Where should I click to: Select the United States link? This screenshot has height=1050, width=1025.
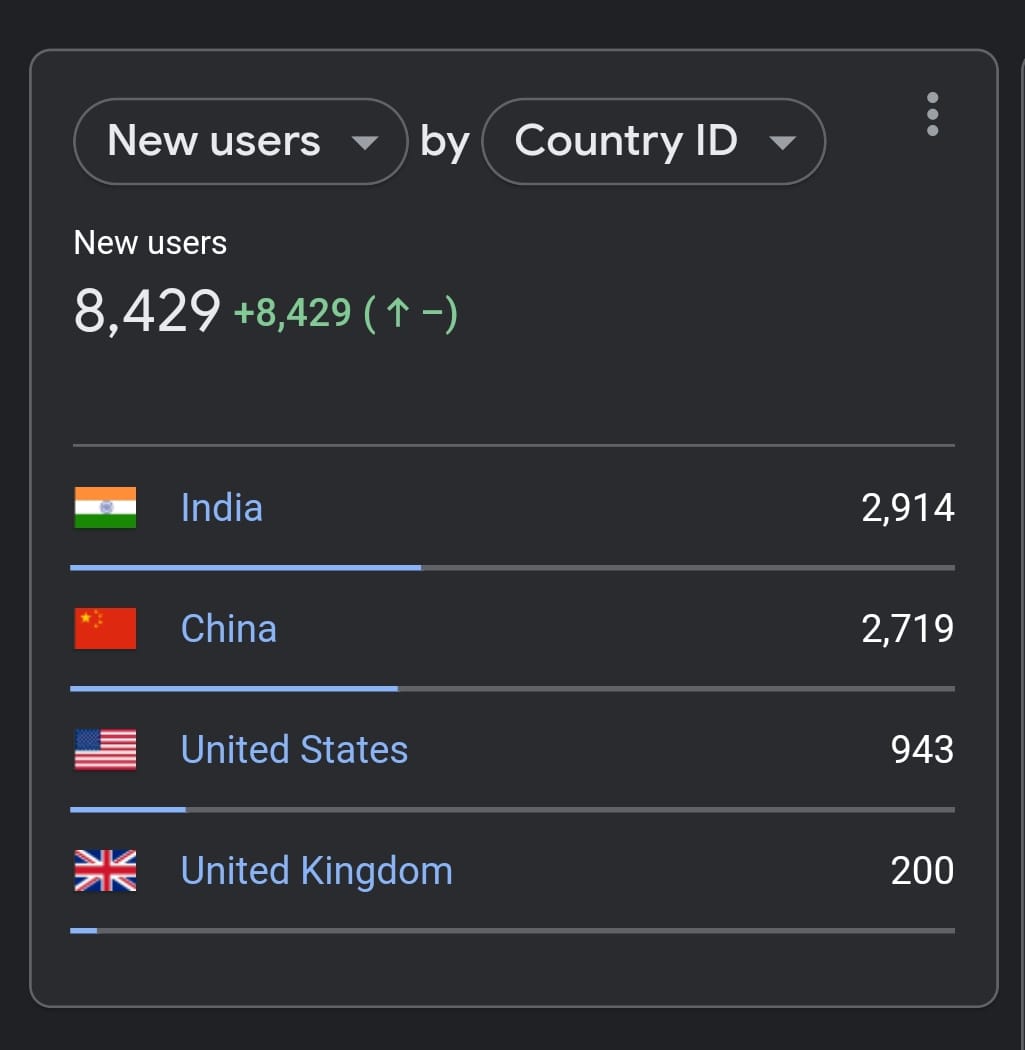click(294, 750)
